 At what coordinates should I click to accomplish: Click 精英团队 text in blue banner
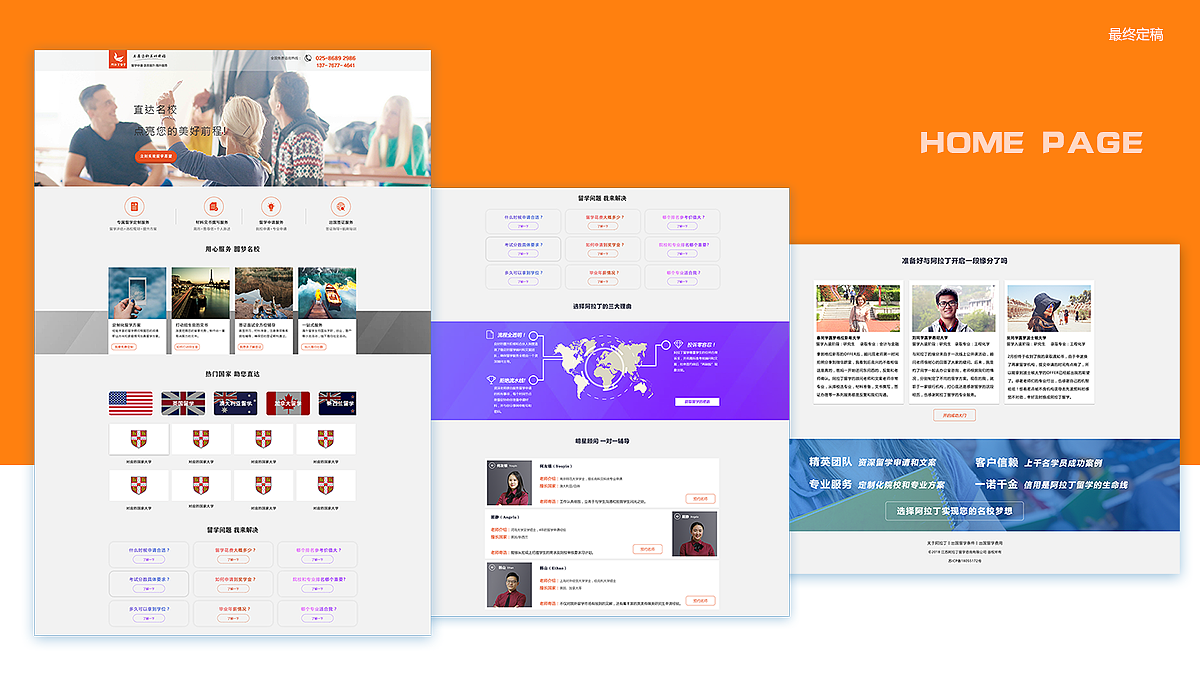pyautogui.click(x=830, y=462)
